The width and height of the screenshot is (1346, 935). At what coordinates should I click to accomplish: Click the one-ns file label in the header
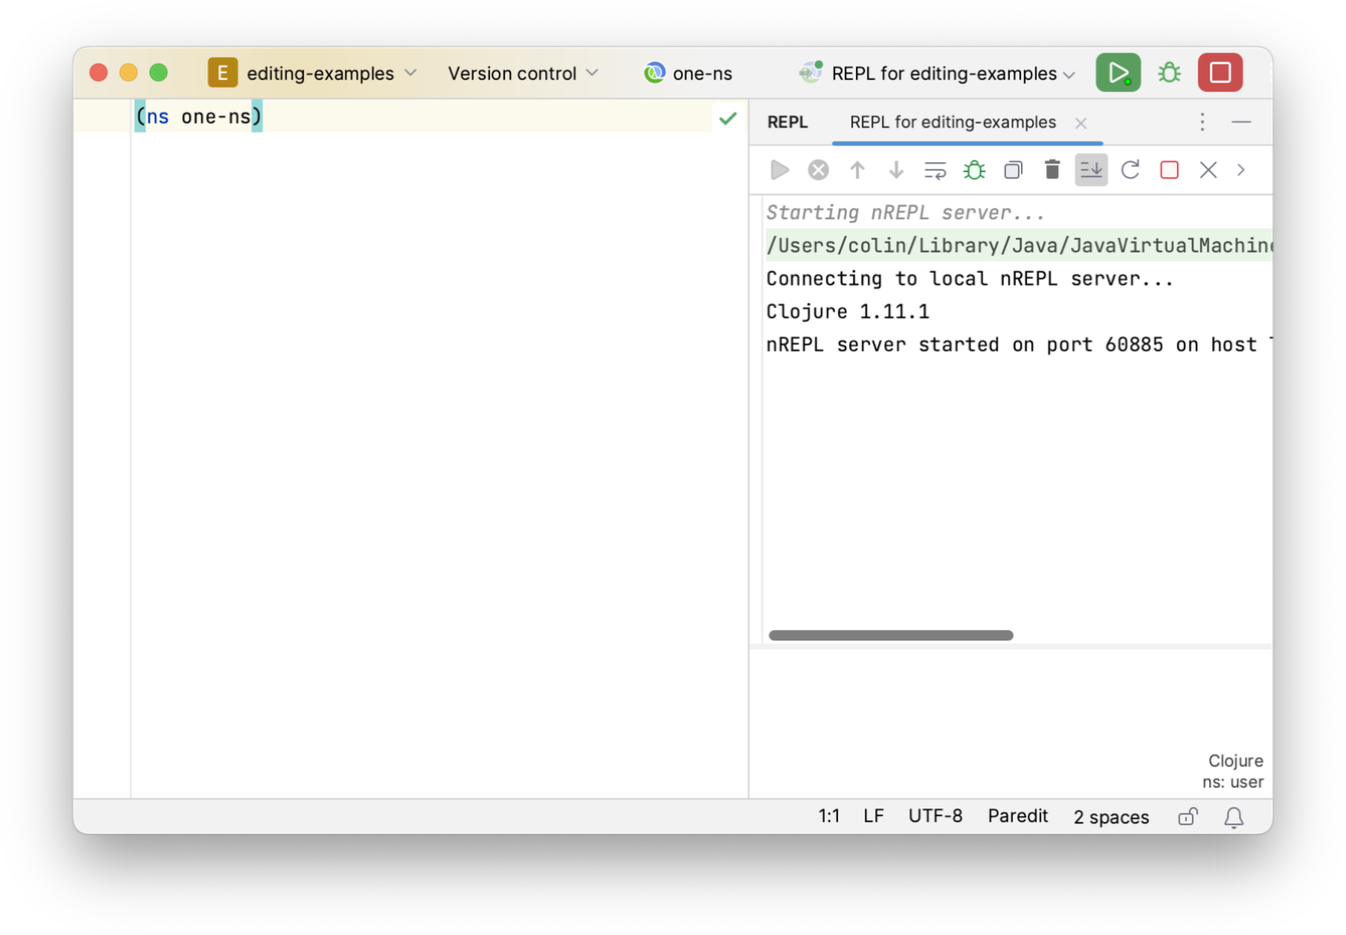click(702, 73)
